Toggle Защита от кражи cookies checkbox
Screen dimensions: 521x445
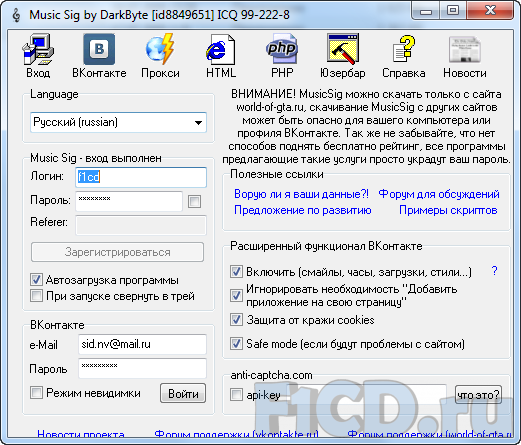coord(236,320)
